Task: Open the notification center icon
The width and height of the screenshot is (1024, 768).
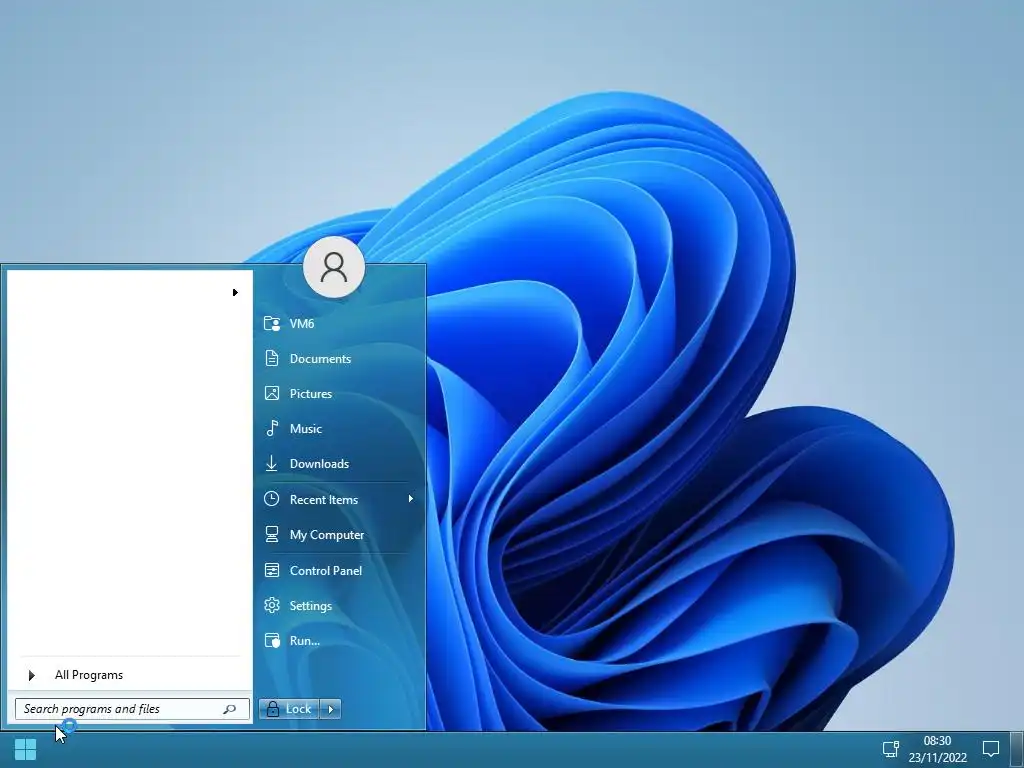Action: pyautogui.click(x=991, y=748)
